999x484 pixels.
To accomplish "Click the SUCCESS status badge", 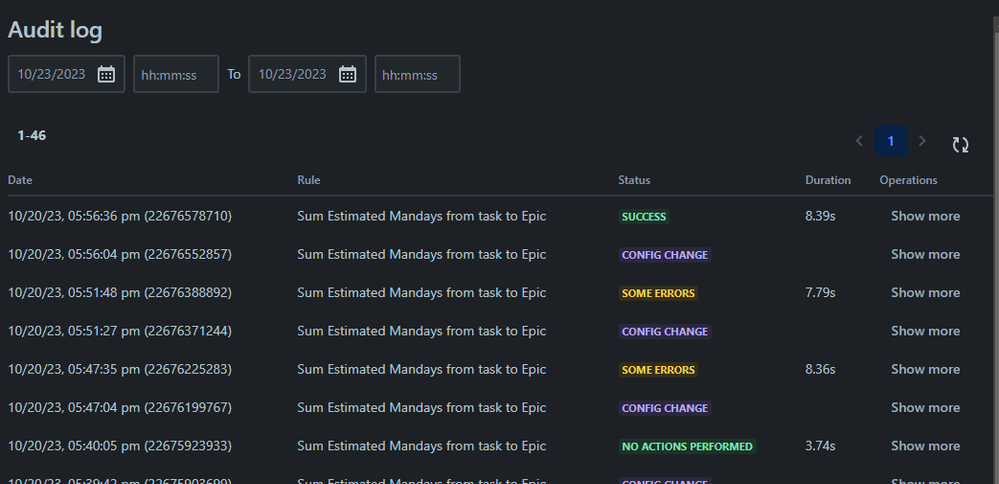I will (x=643, y=217).
